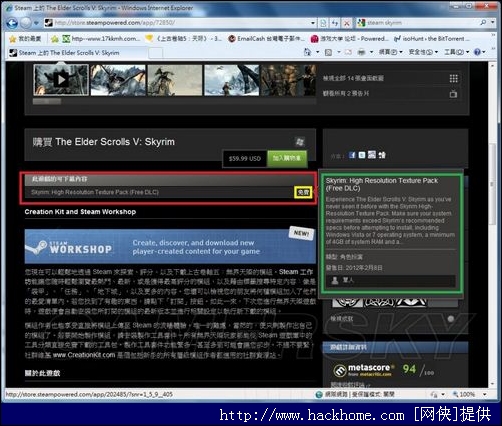Open the 工具 (Tools) menu
Viewport: 502px width, 426px height.
(x=457, y=52)
